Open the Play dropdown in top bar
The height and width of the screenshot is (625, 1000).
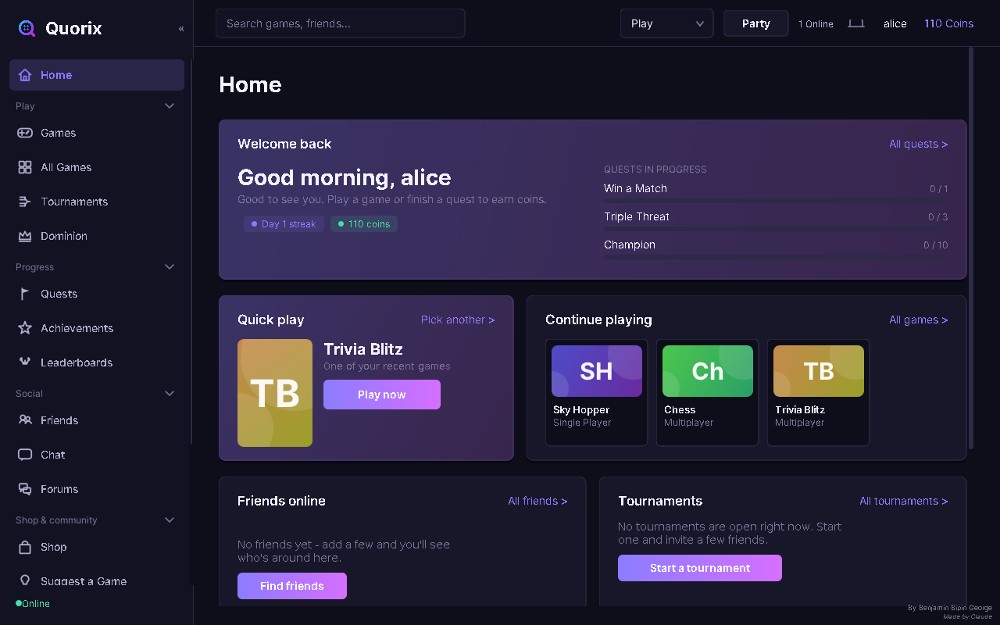click(x=666, y=24)
